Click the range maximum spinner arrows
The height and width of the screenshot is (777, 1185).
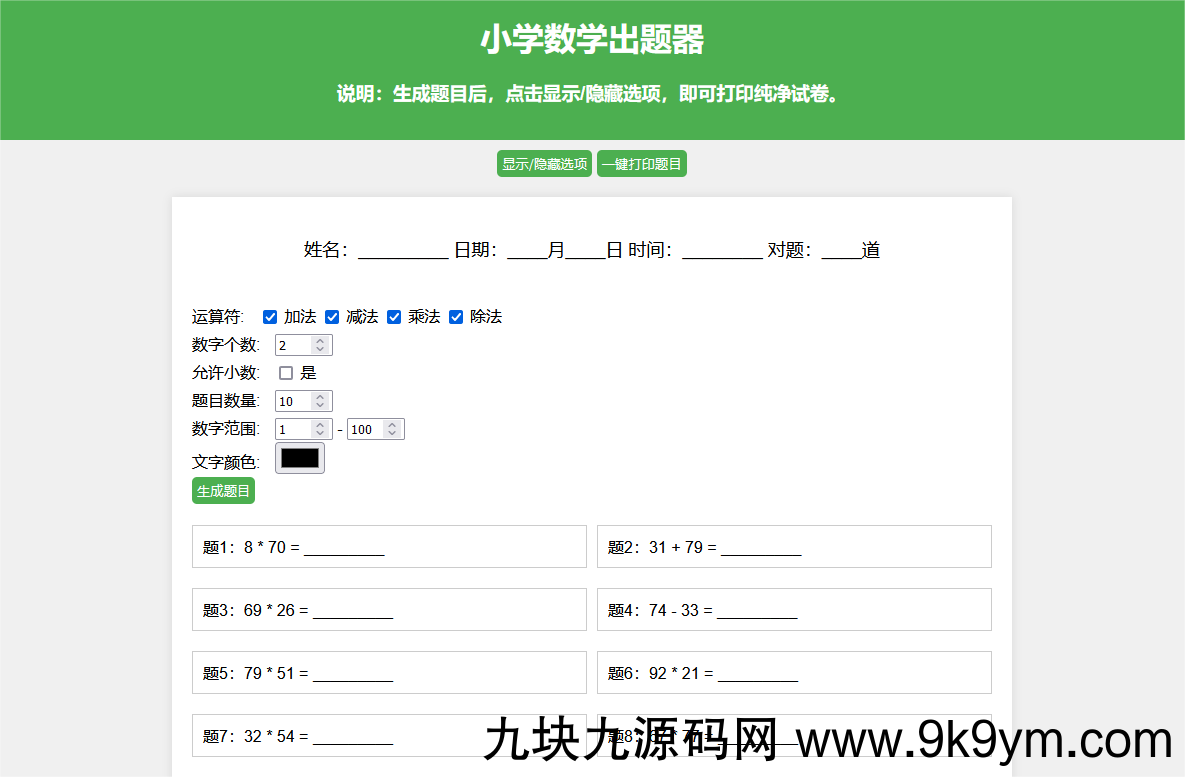(392, 429)
